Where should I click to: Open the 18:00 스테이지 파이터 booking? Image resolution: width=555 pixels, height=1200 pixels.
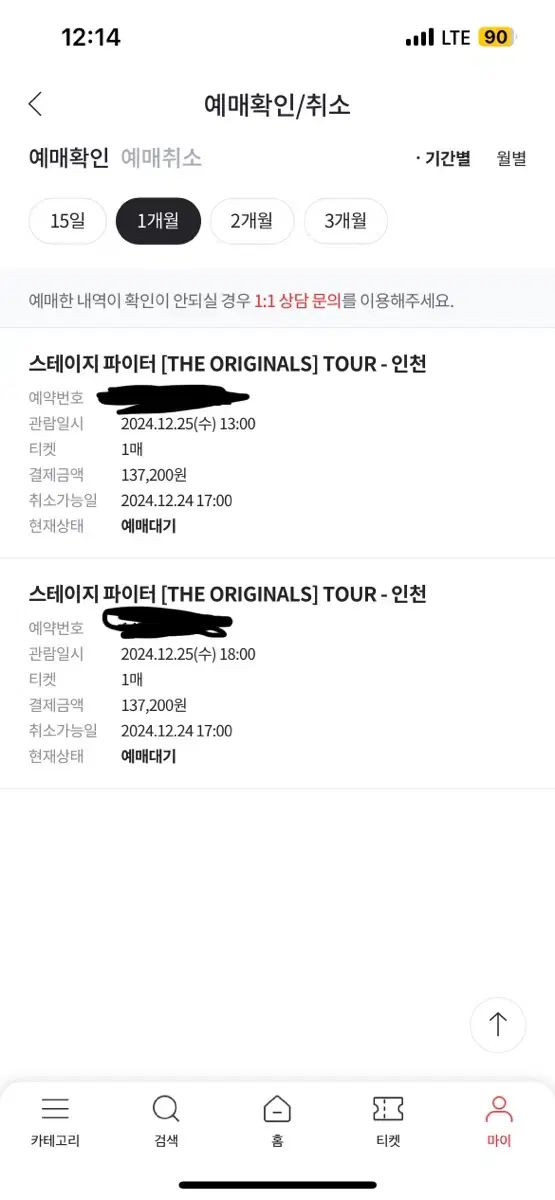277,674
